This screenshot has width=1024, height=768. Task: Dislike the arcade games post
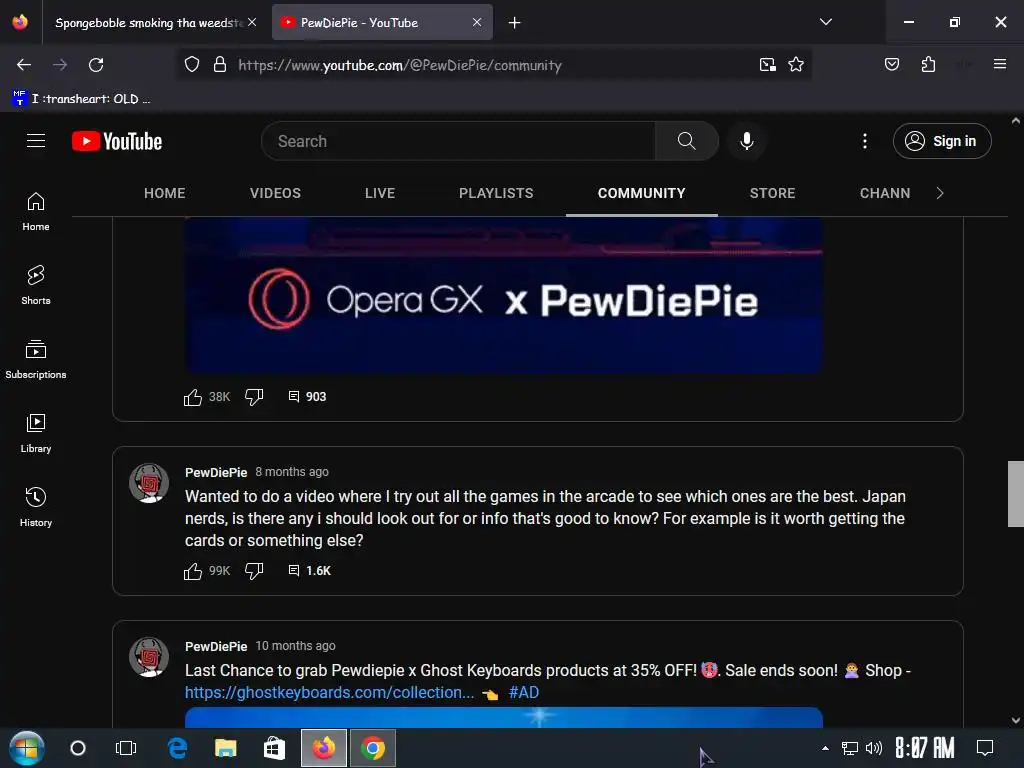(x=254, y=571)
